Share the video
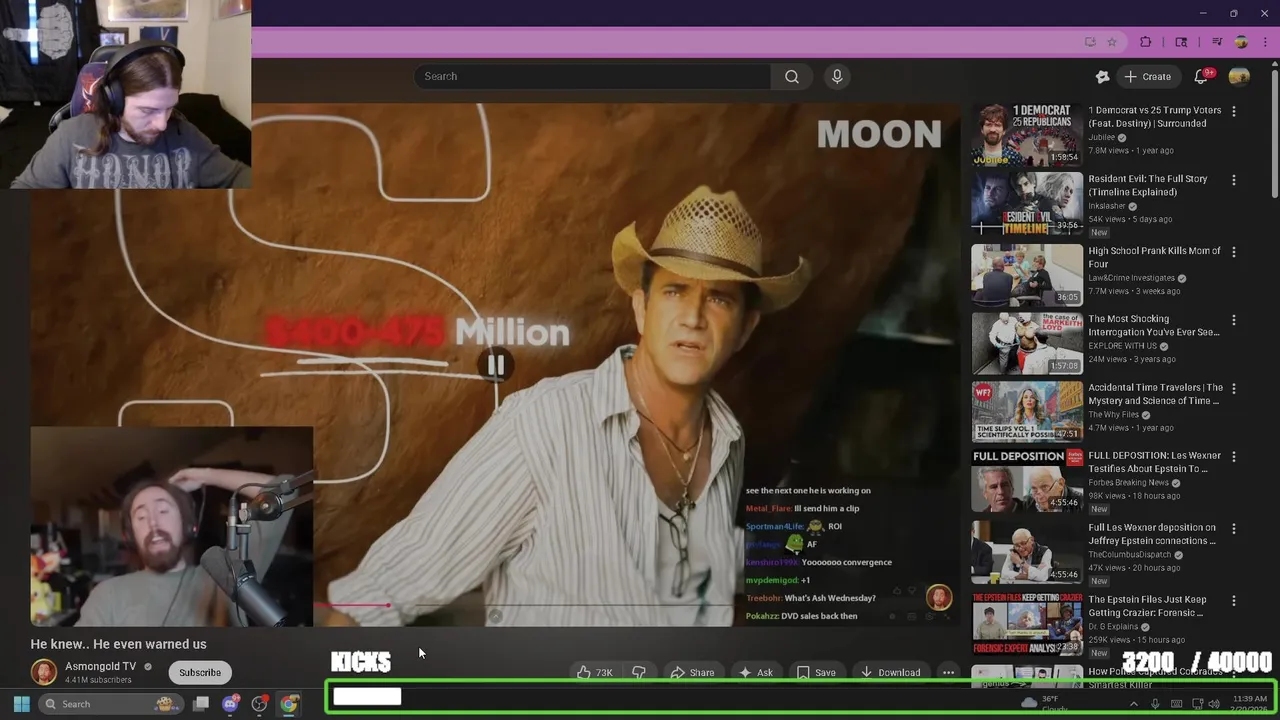Screen dimensions: 1280x720 click(692, 673)
